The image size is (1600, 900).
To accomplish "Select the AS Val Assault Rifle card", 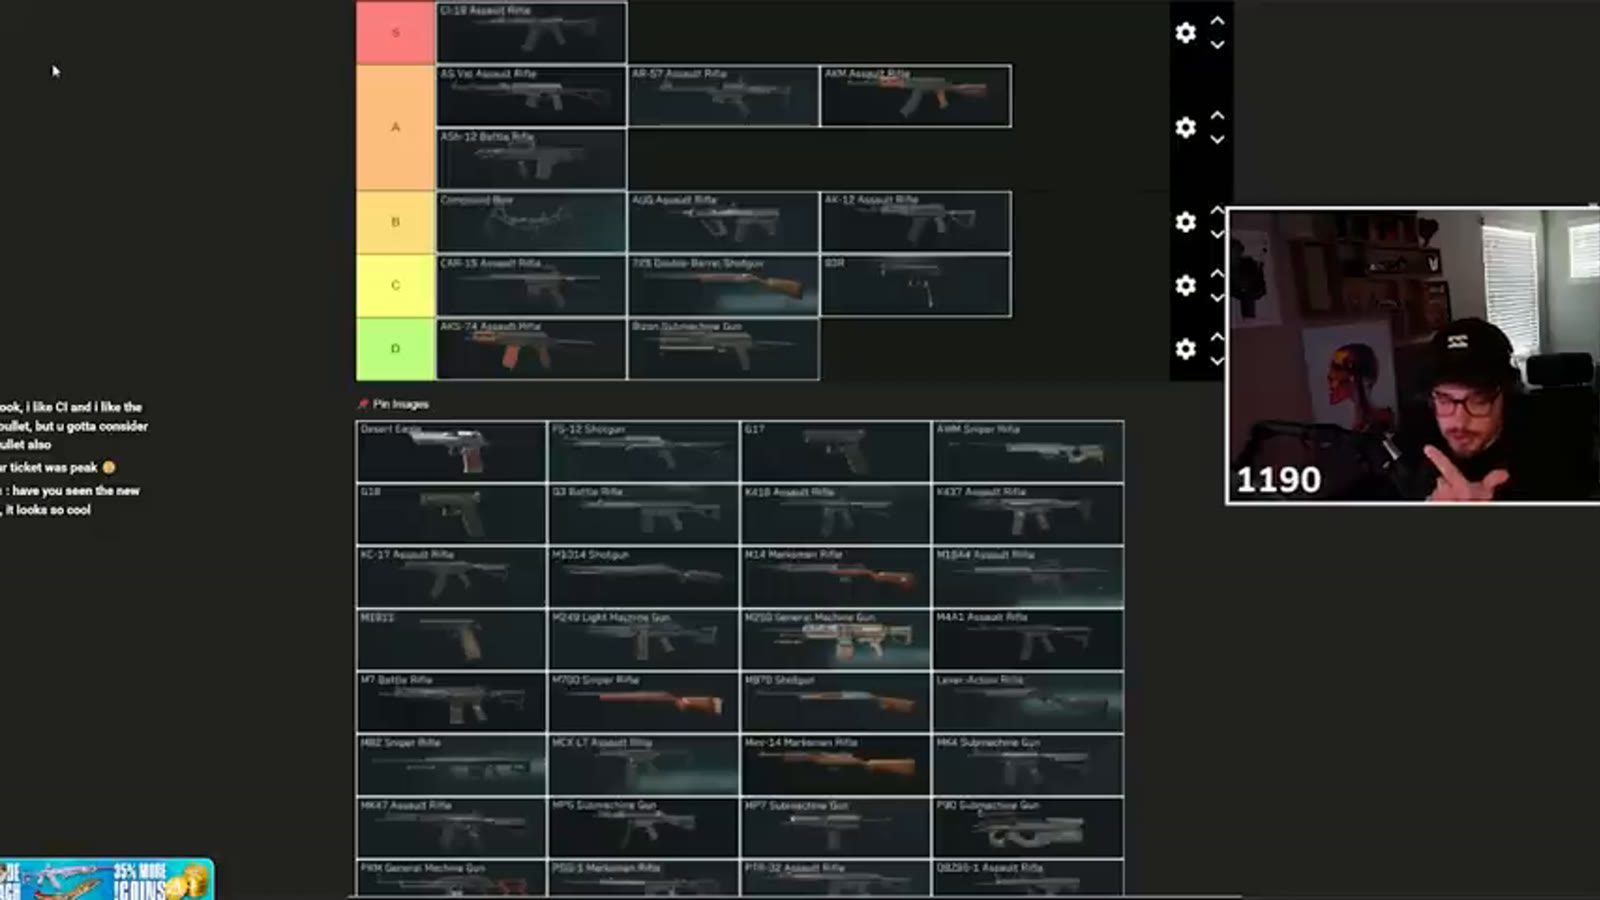I will tap(531, 96).
